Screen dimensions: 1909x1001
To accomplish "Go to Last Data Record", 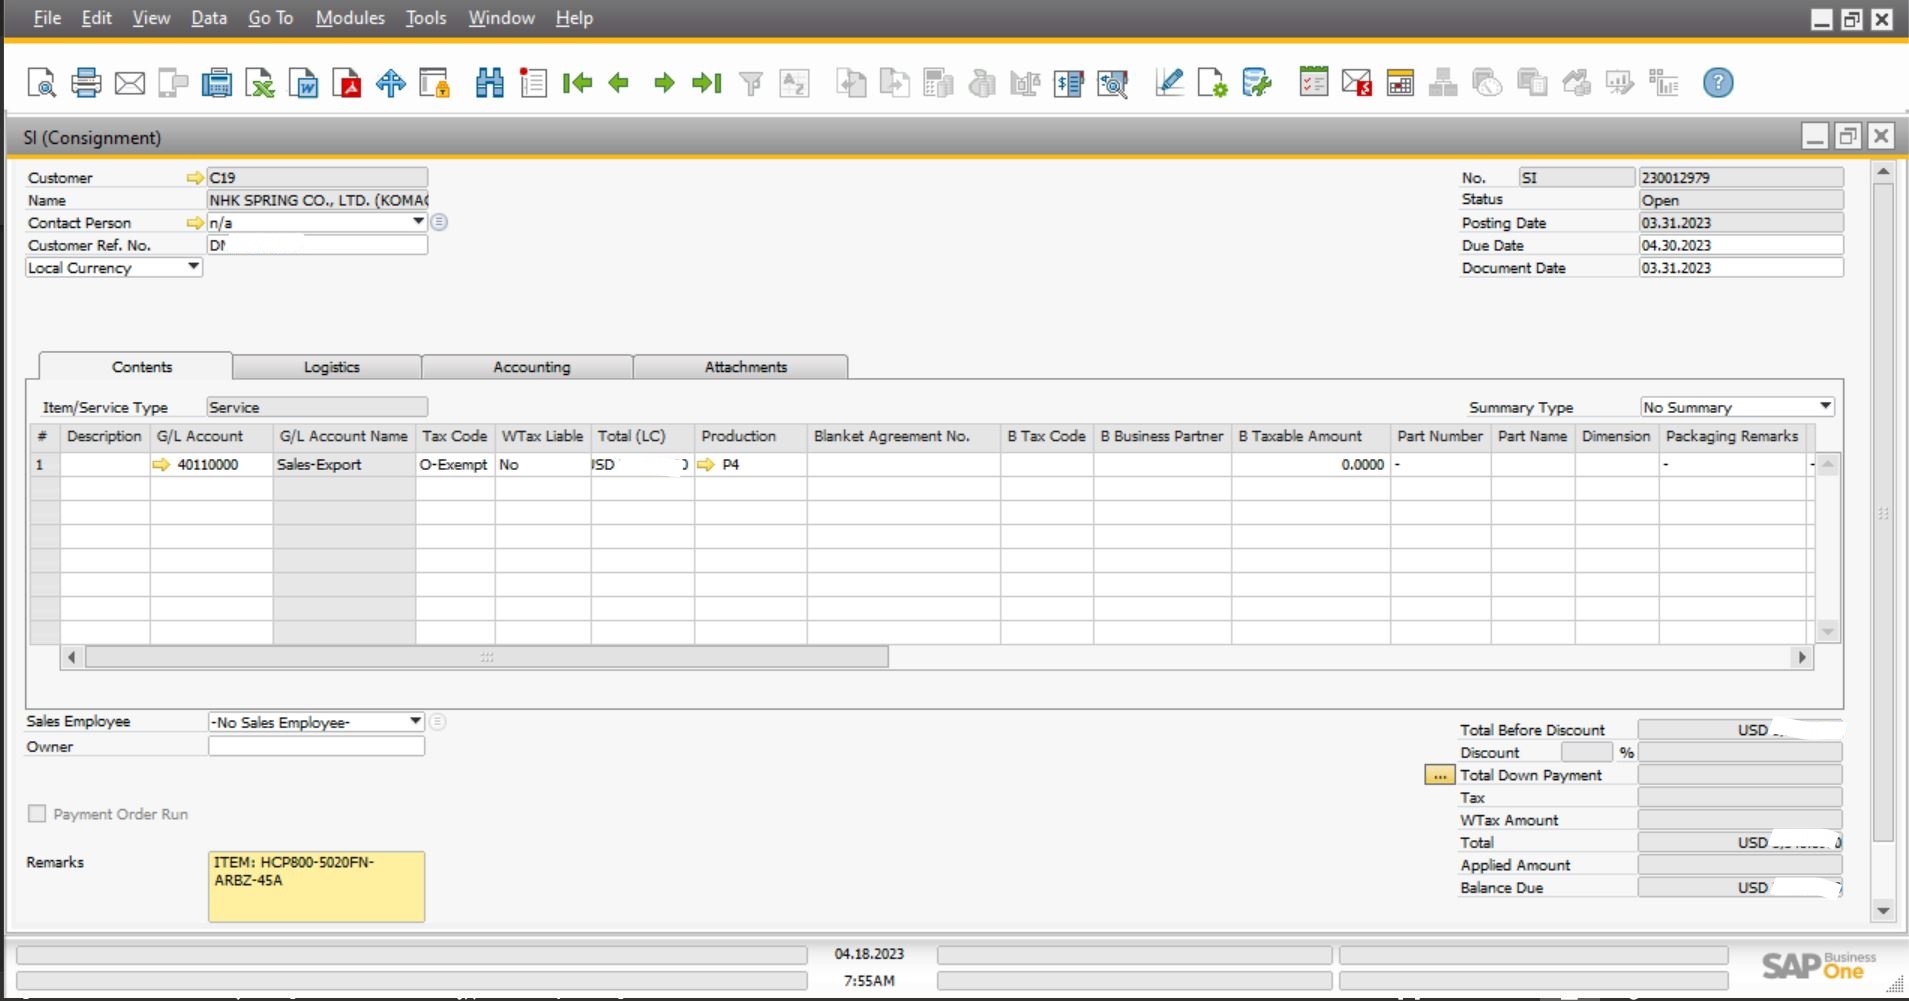I will tap(707, 83).
